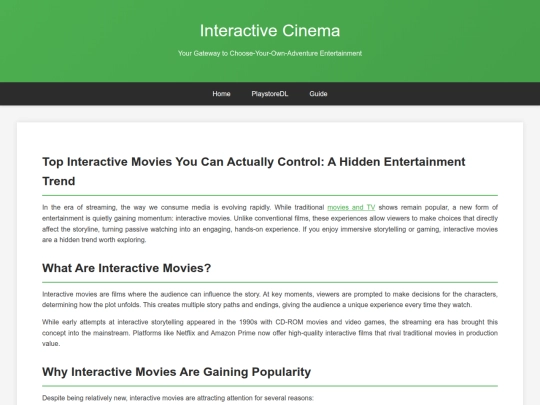Open the Home navigation link
Viewport: 540px width, 405px height.
pos(221,94)
